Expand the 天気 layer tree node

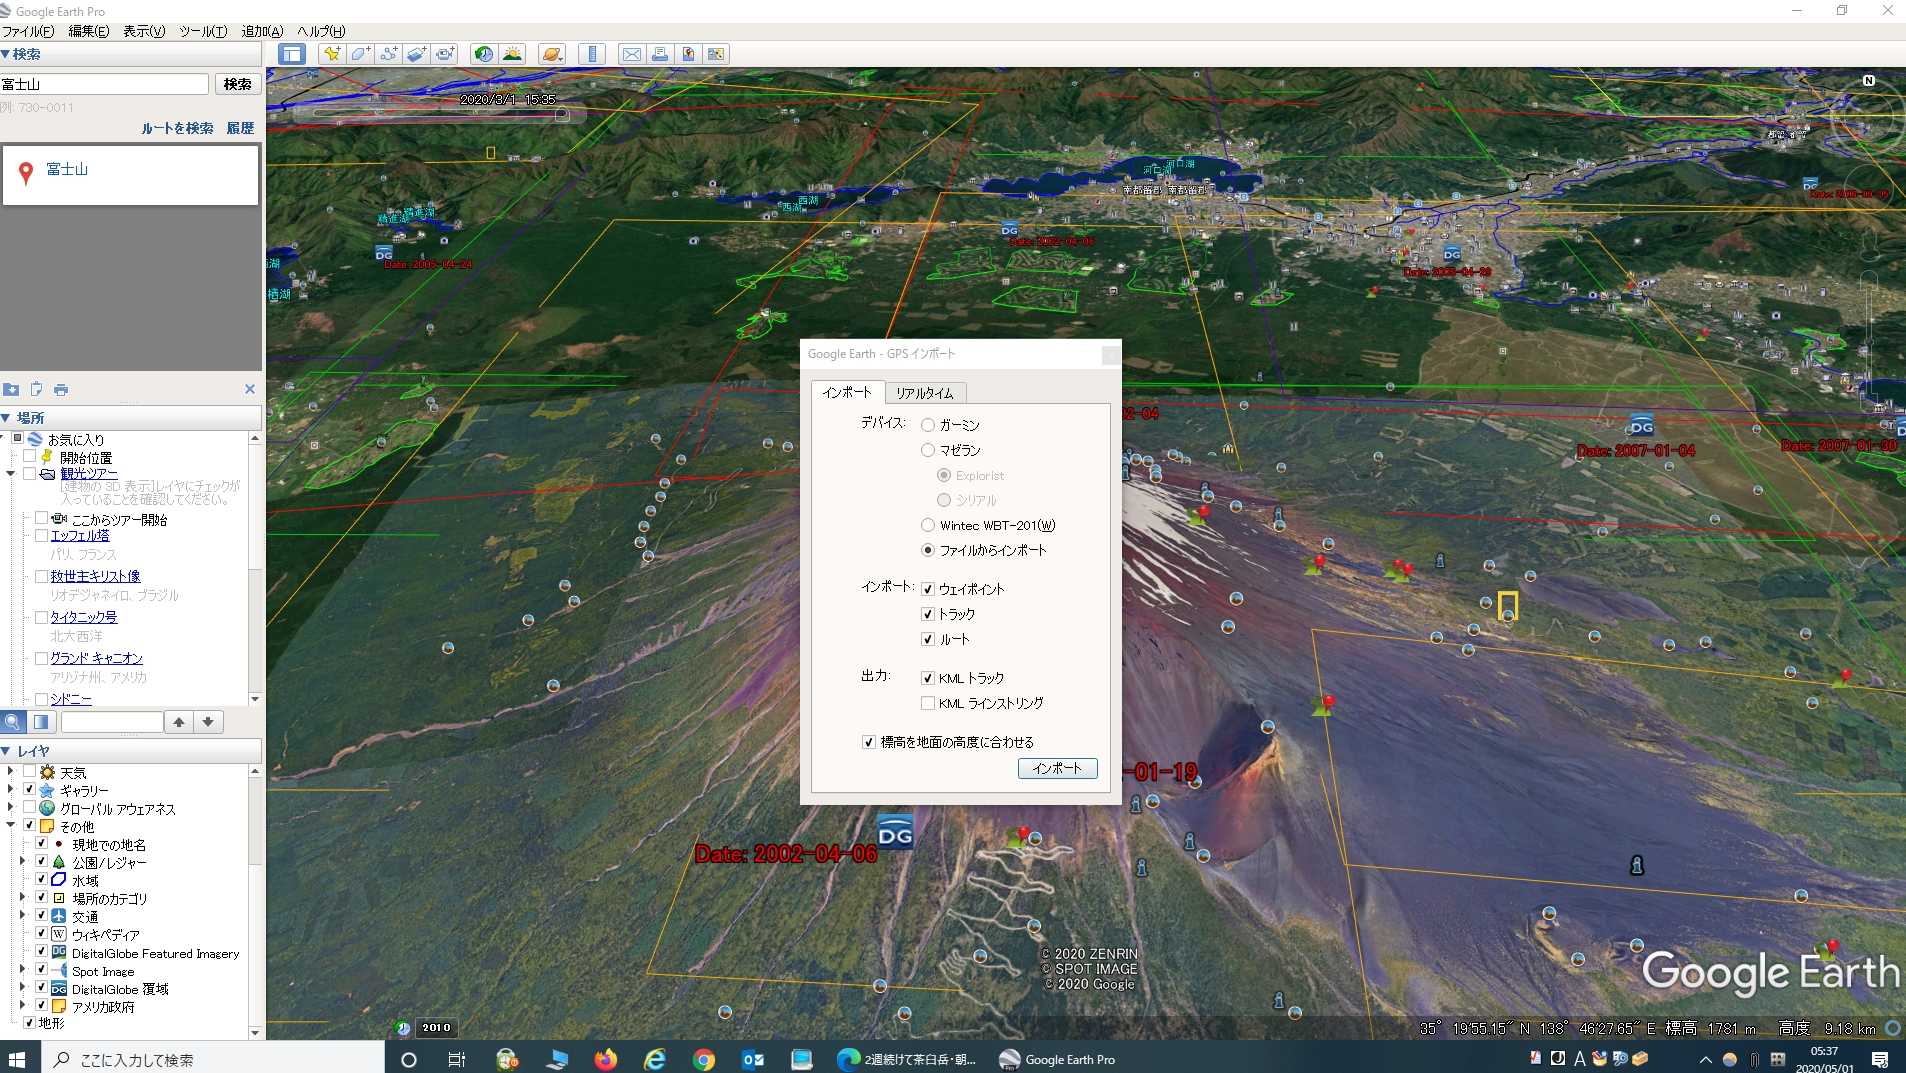pos(11,772)
